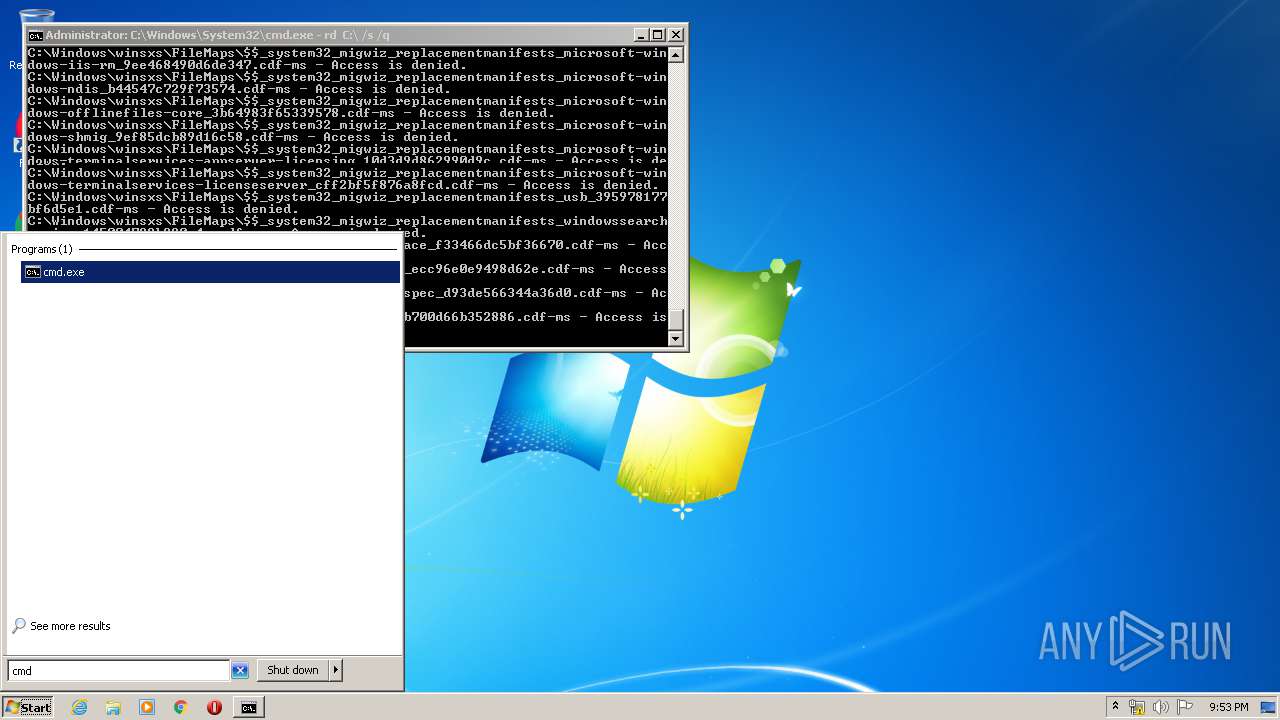Image resolution: width=1280 pixels, height=720 pixels.
Task: Open the network status tray icon
Action: pos(1137,707)
